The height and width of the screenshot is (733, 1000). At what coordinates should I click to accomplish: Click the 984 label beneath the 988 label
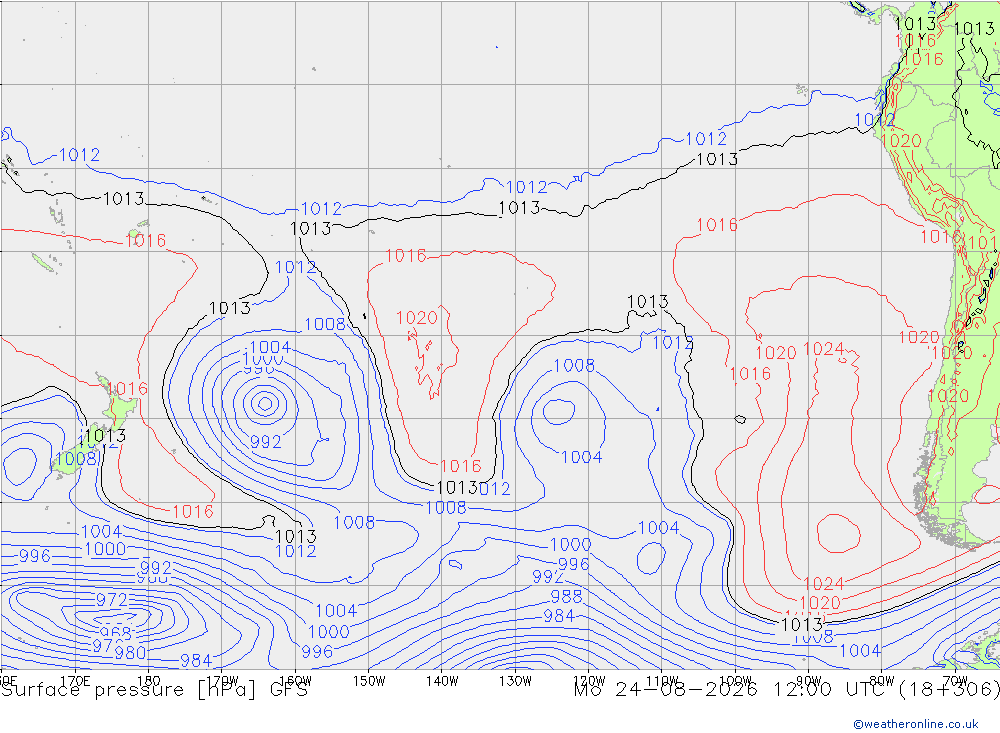(559, 616)
